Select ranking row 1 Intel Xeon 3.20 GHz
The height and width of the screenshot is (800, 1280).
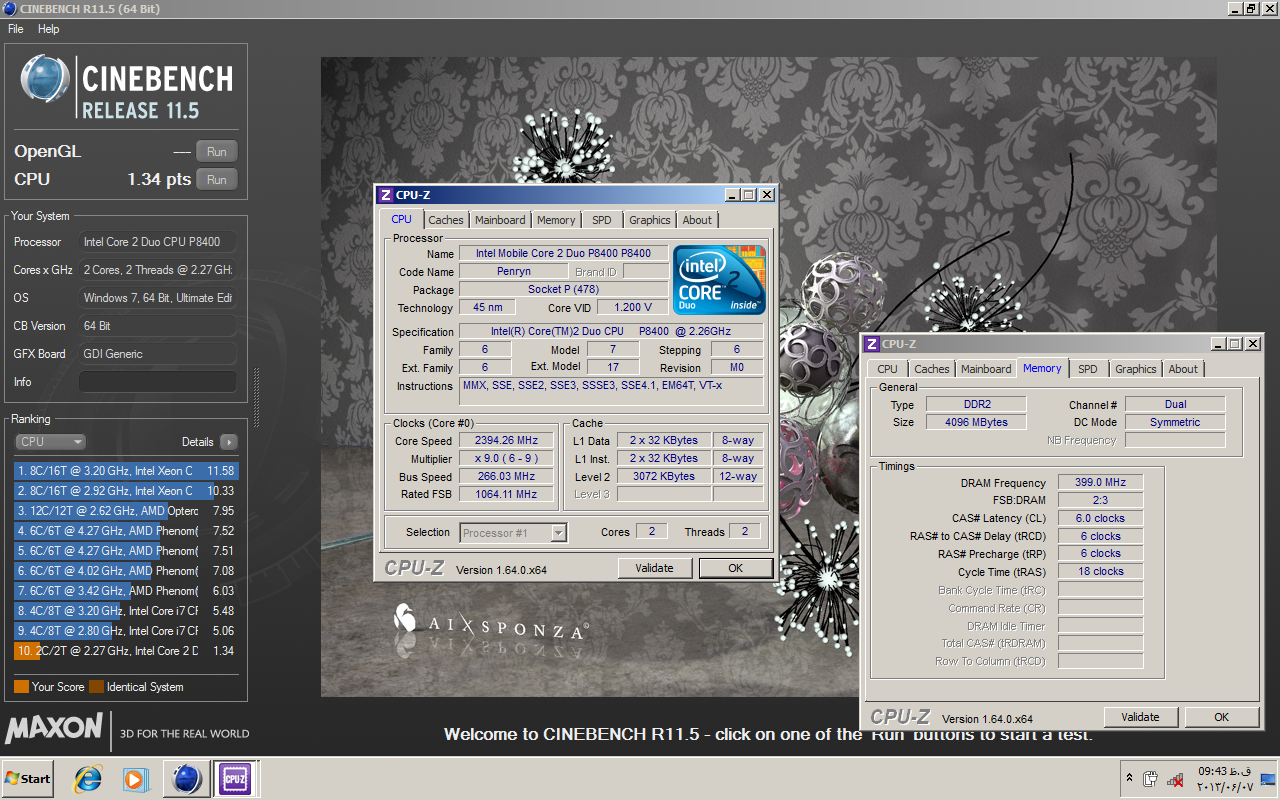[126, 470]
